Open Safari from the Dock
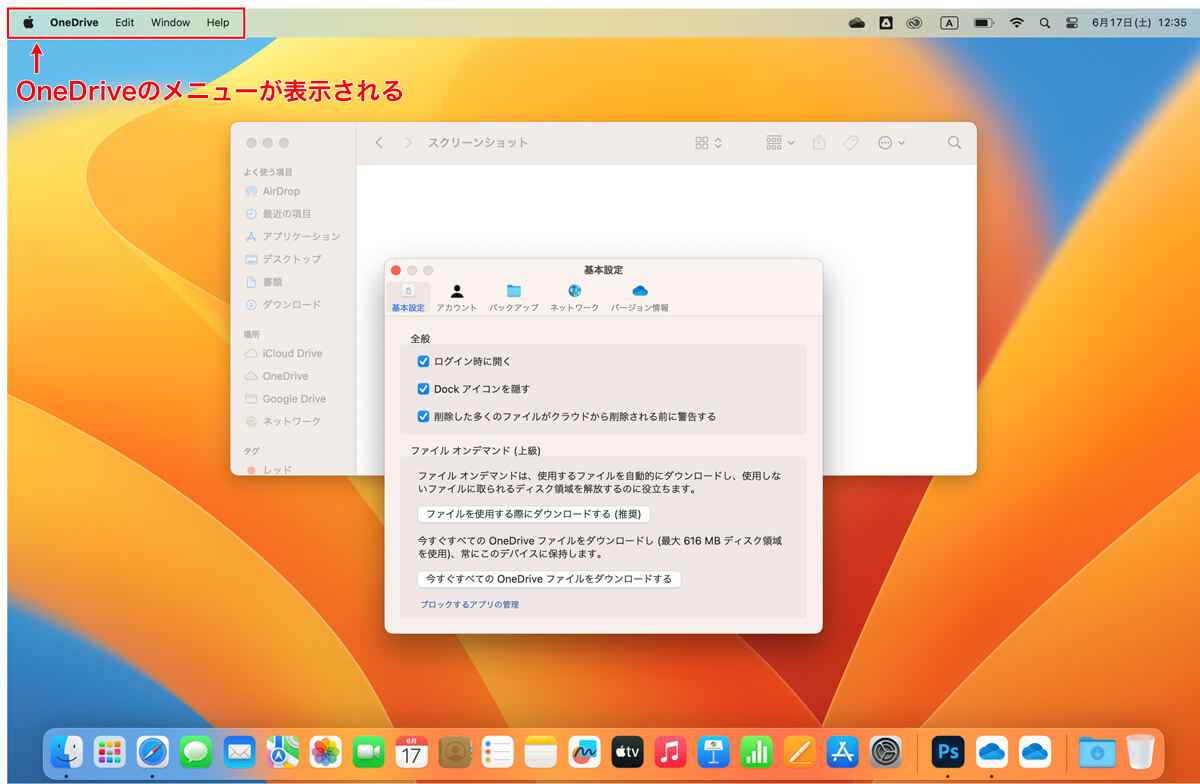This screenshot has width=1200, height=784. (153, 751)
